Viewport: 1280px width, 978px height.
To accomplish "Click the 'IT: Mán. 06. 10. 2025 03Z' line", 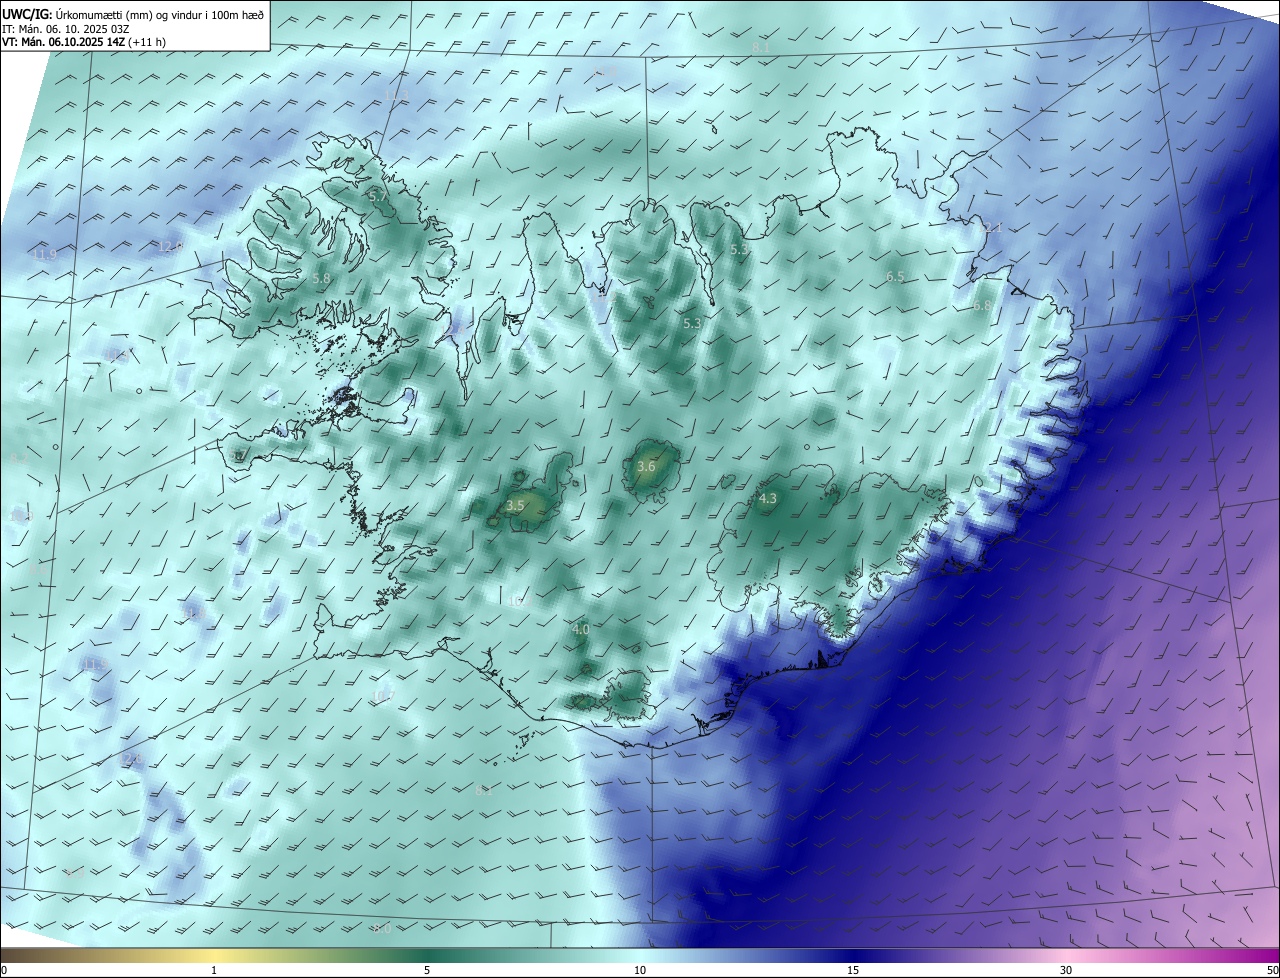I will [66, 28].
